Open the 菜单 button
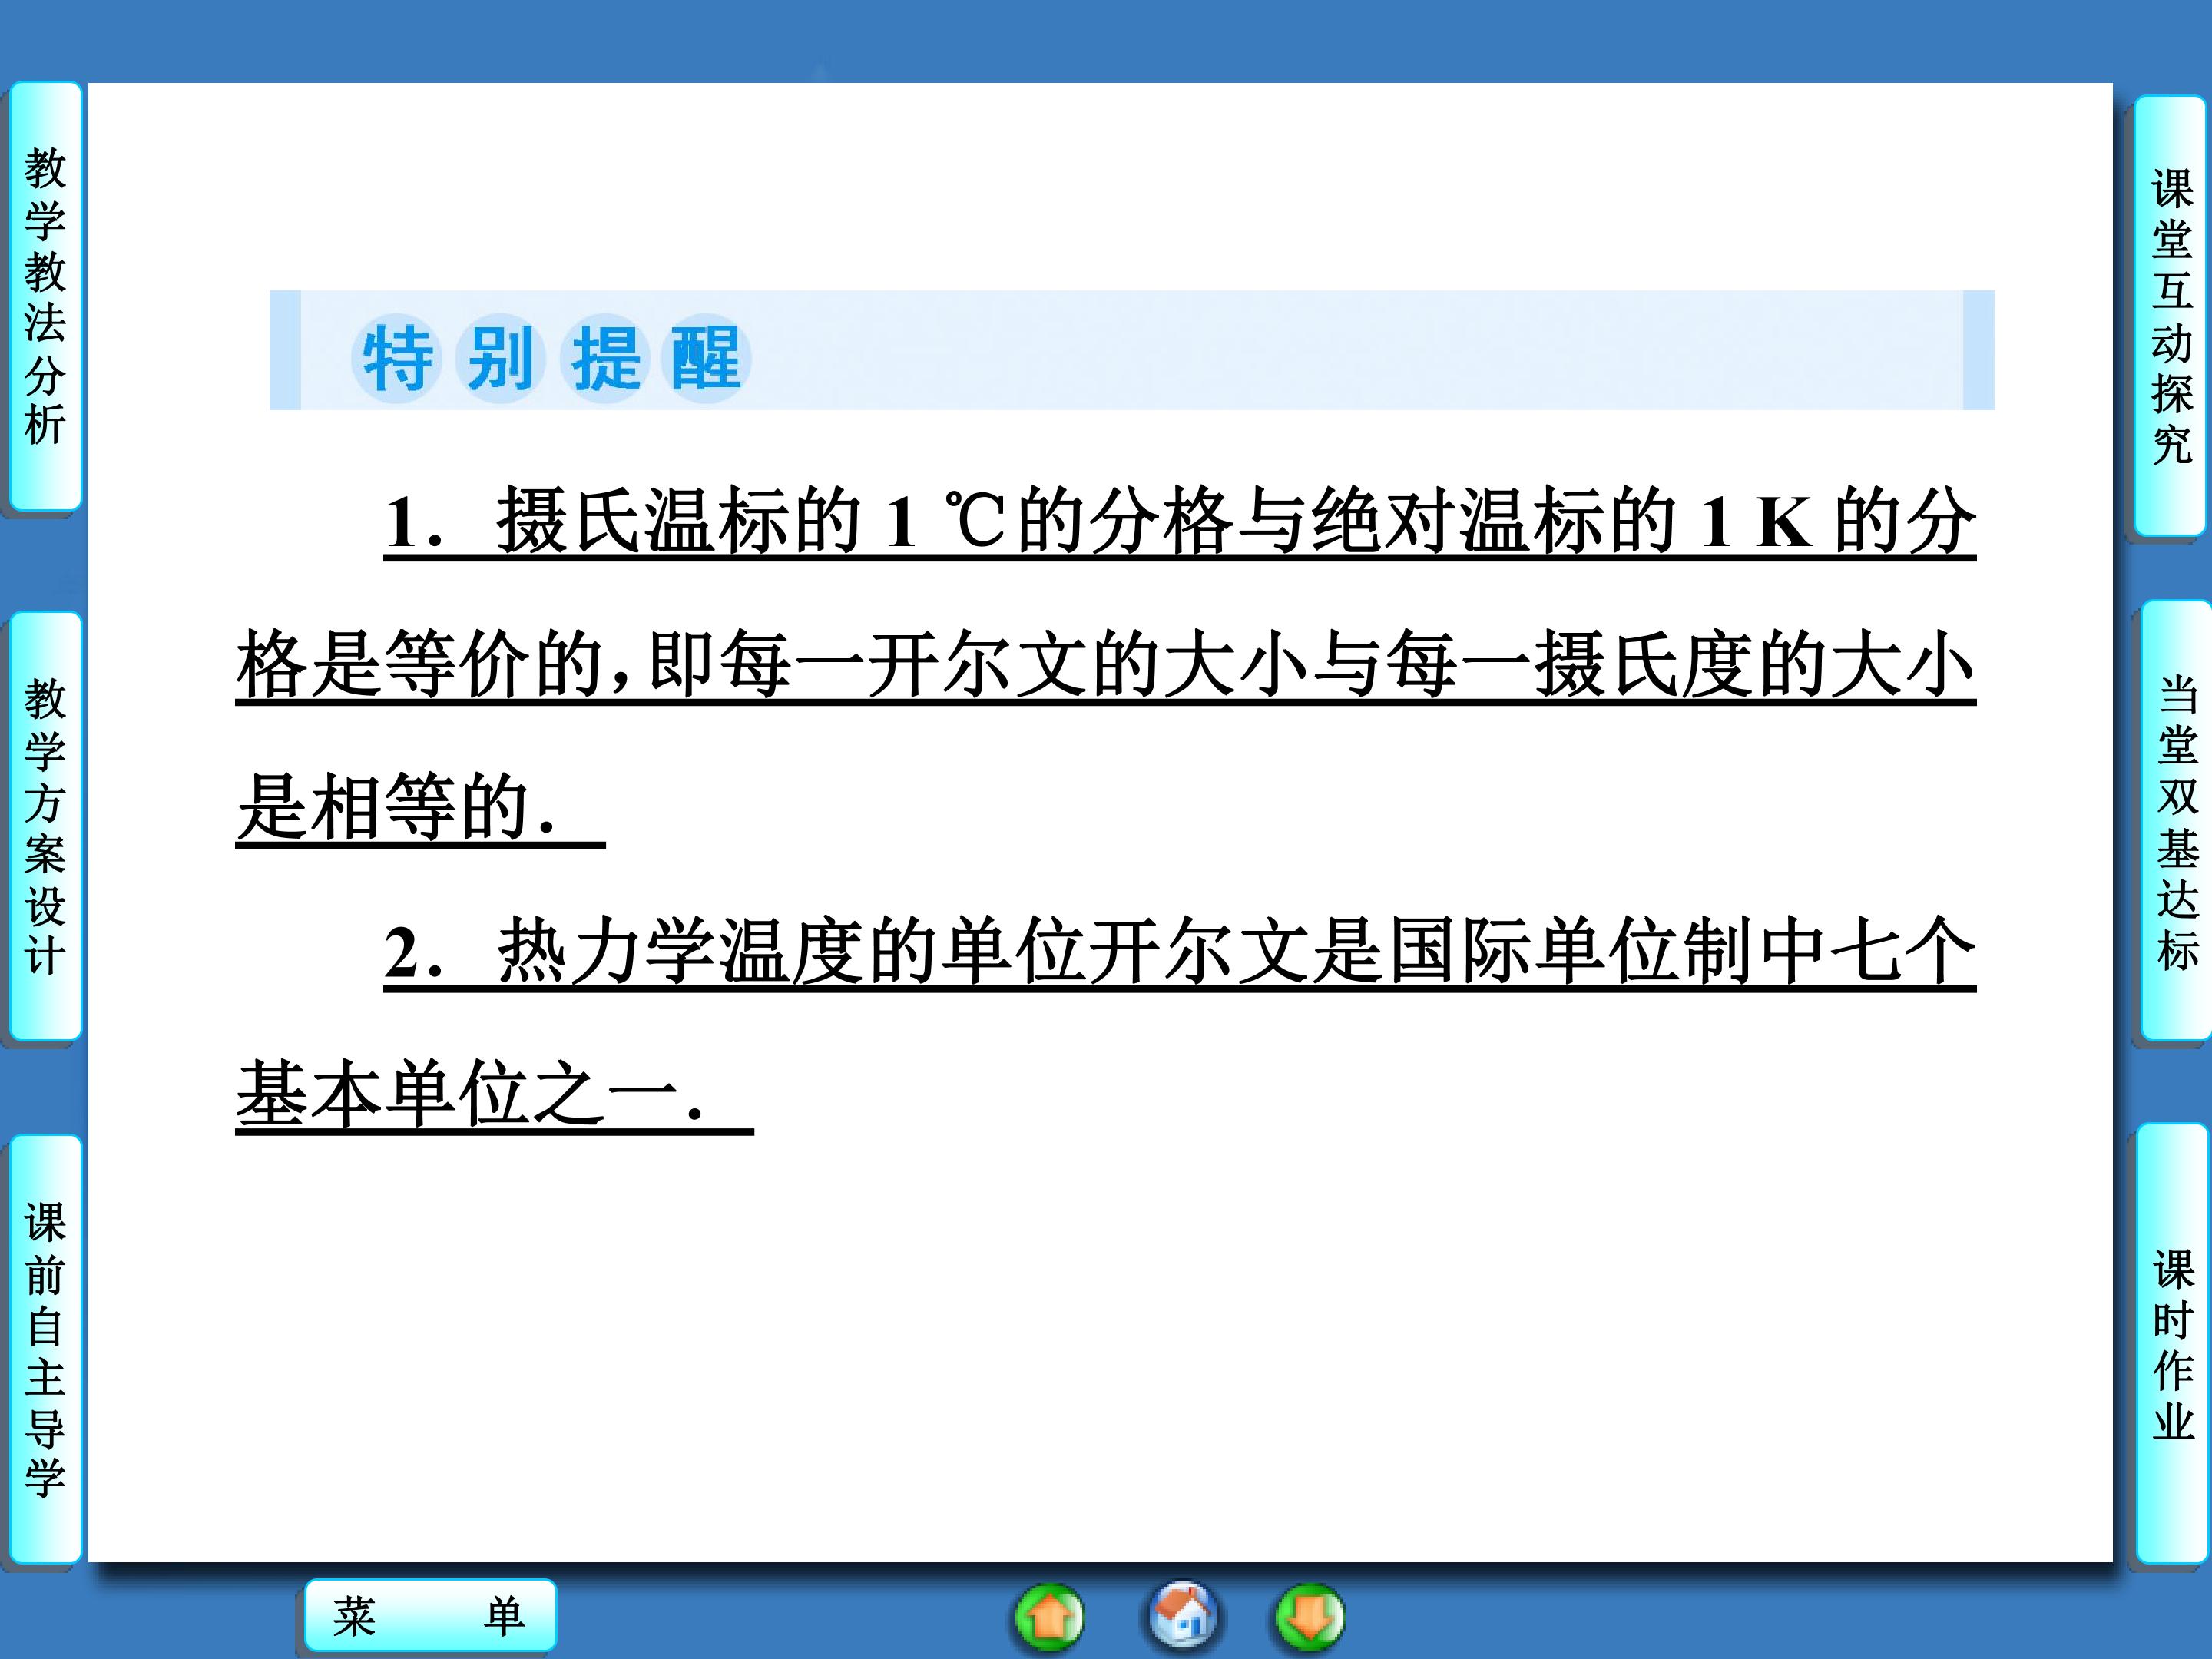 tap(430, 1615)
